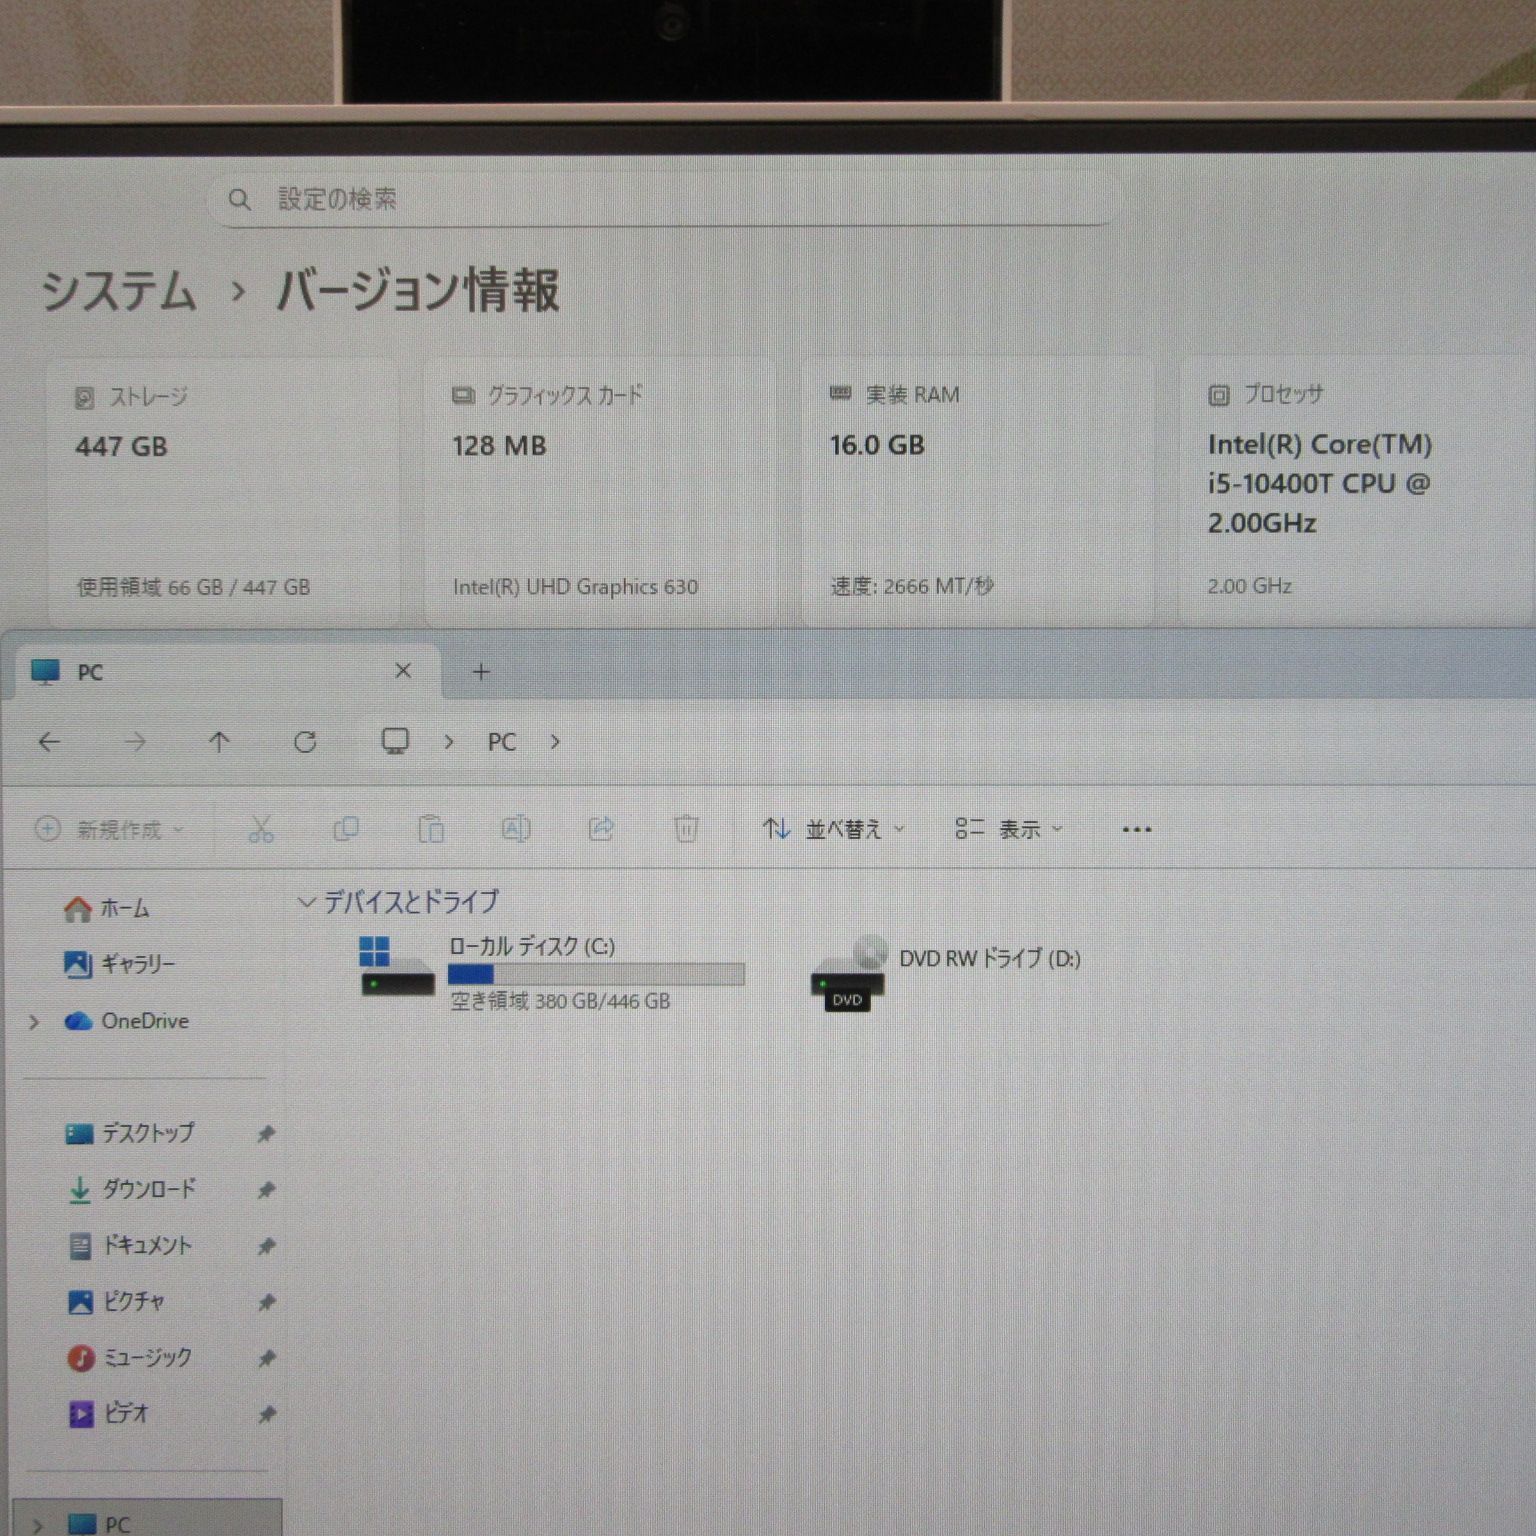Open the 並べ替え sort dropdown
Viewport: 1536px width, 1536px height.
point(845,829)
